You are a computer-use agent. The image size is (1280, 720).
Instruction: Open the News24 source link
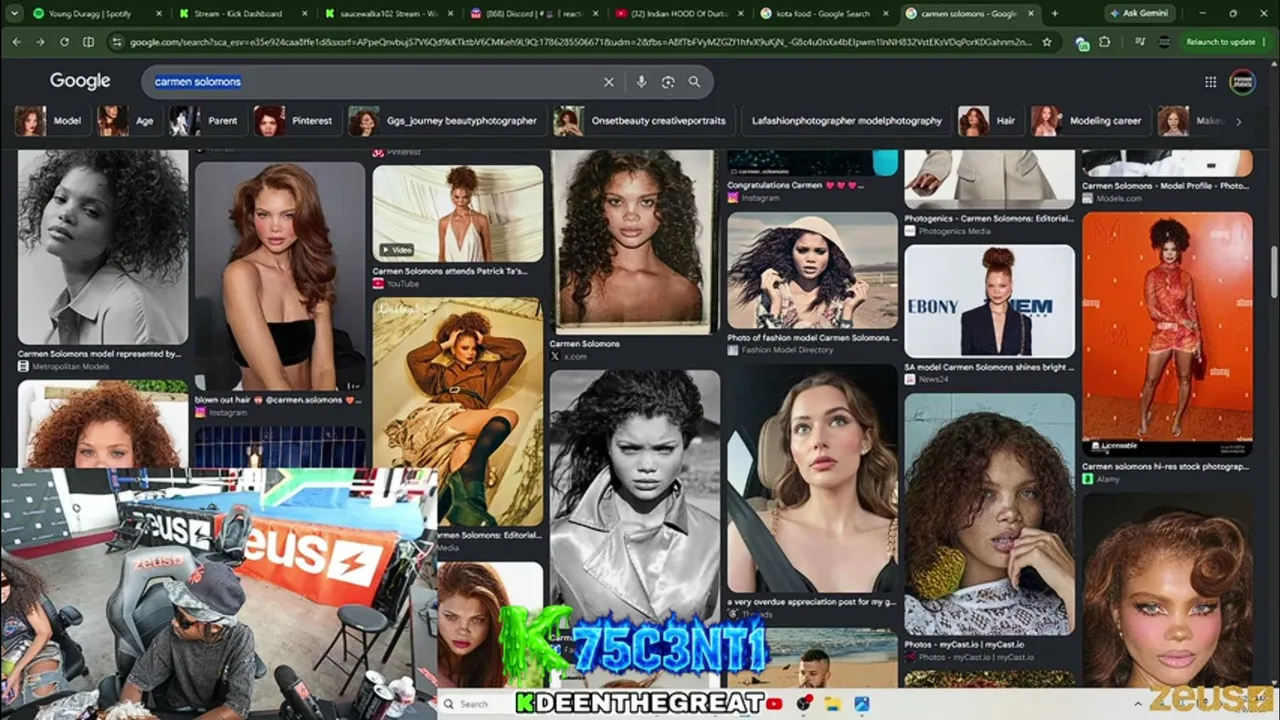926,379
